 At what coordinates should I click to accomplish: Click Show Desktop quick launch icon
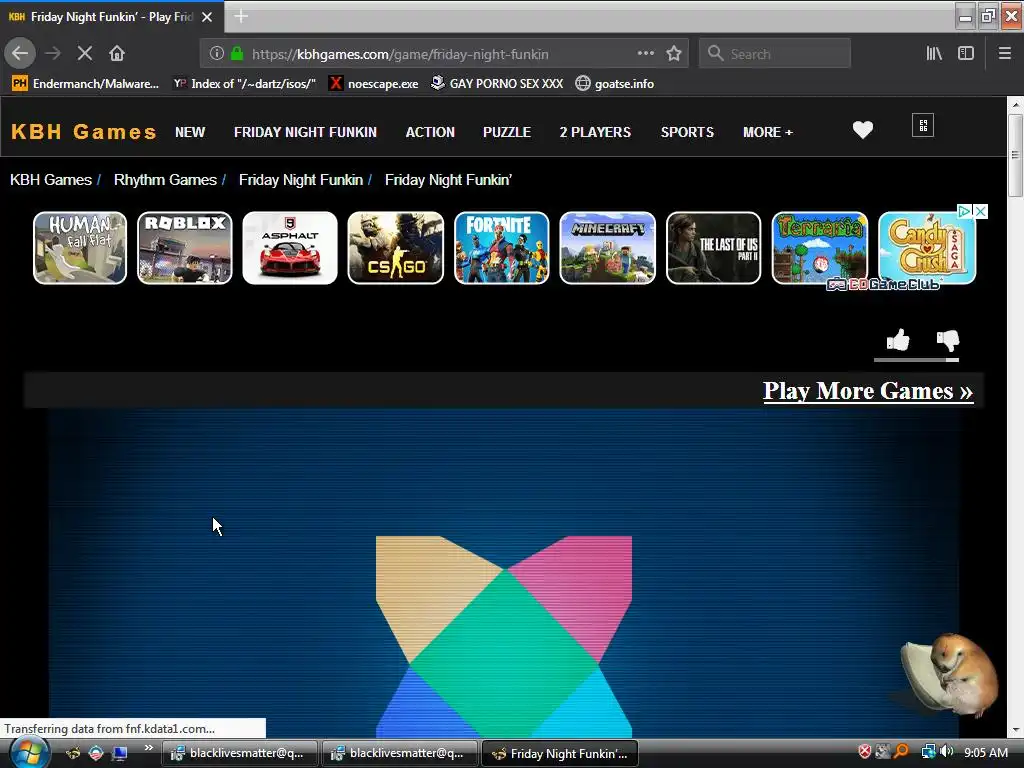[120, 753]
